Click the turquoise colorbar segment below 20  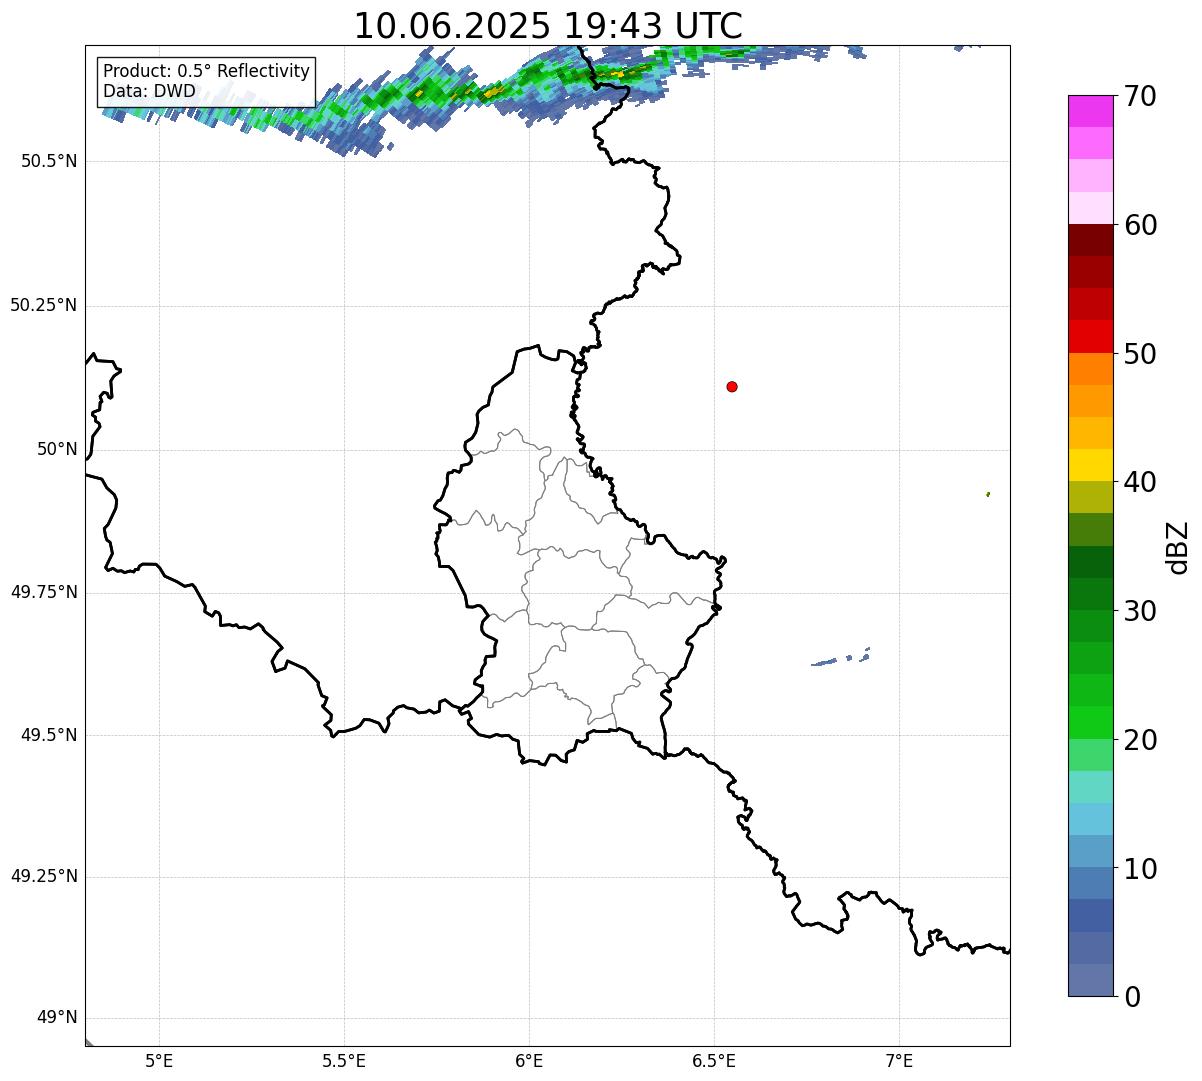(1091, 788)
